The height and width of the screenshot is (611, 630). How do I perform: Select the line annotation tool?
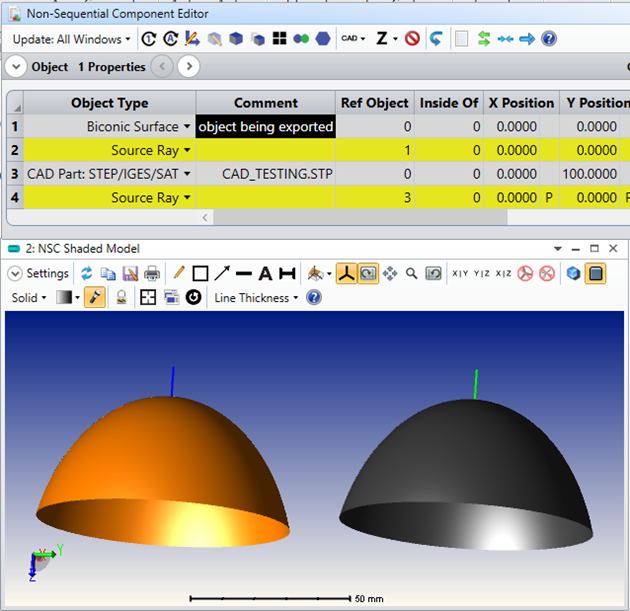(x=243, y=274)
